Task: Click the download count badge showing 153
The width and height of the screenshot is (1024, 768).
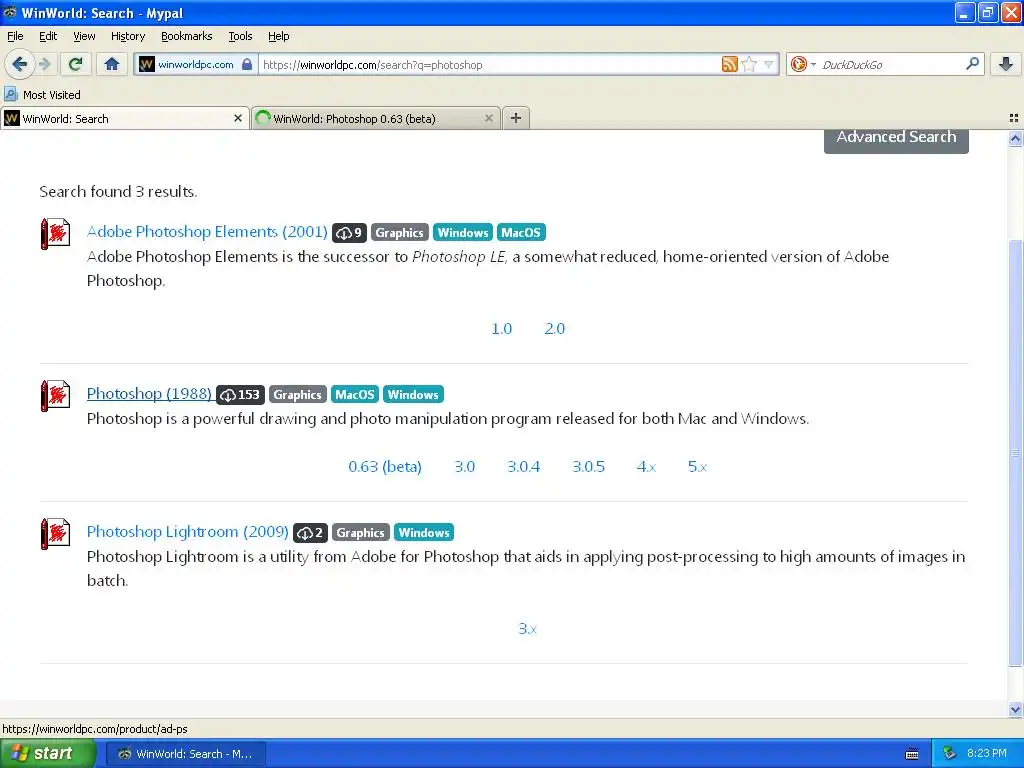Action: pyautogui.click(x=240, y=394)
